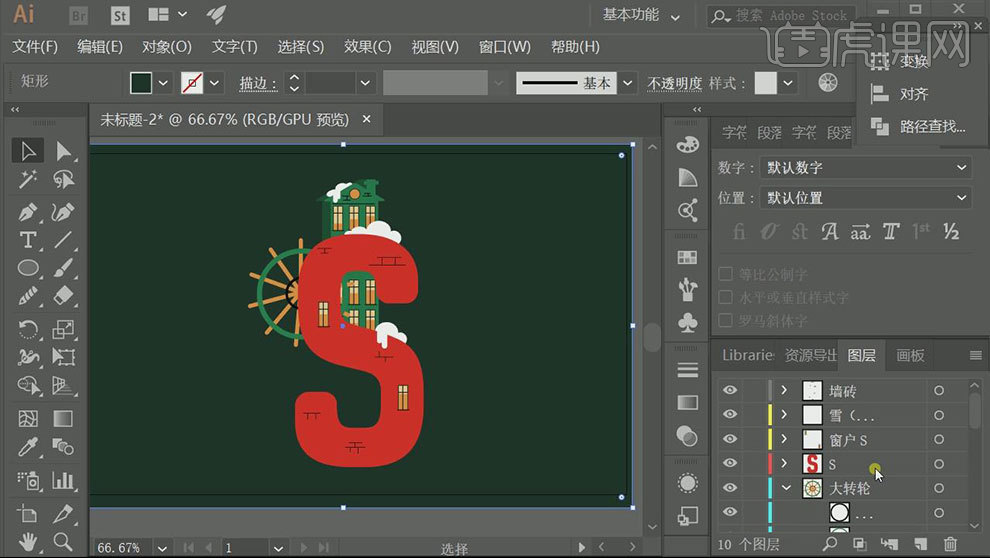Select the Artboard tool
Viewport: 990px width, 558px height.
pos(28,514)
